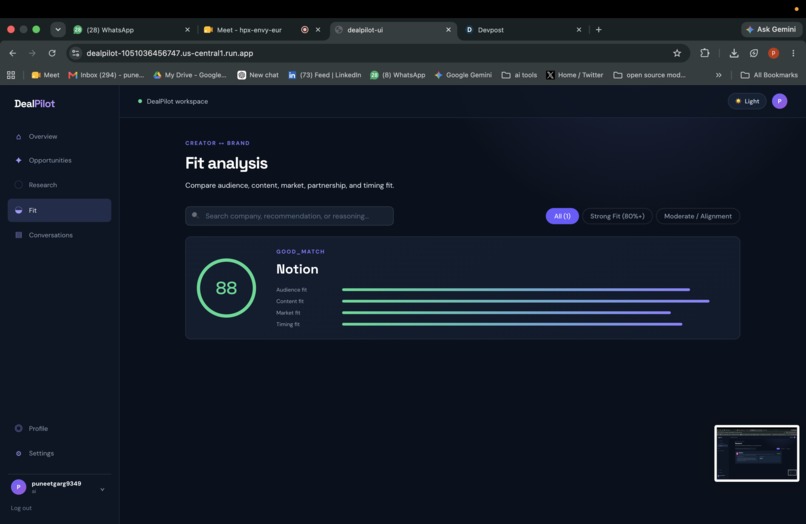Click the Content fit progress bar
Screen dimensions: 806x524
[x=525, y=301]
